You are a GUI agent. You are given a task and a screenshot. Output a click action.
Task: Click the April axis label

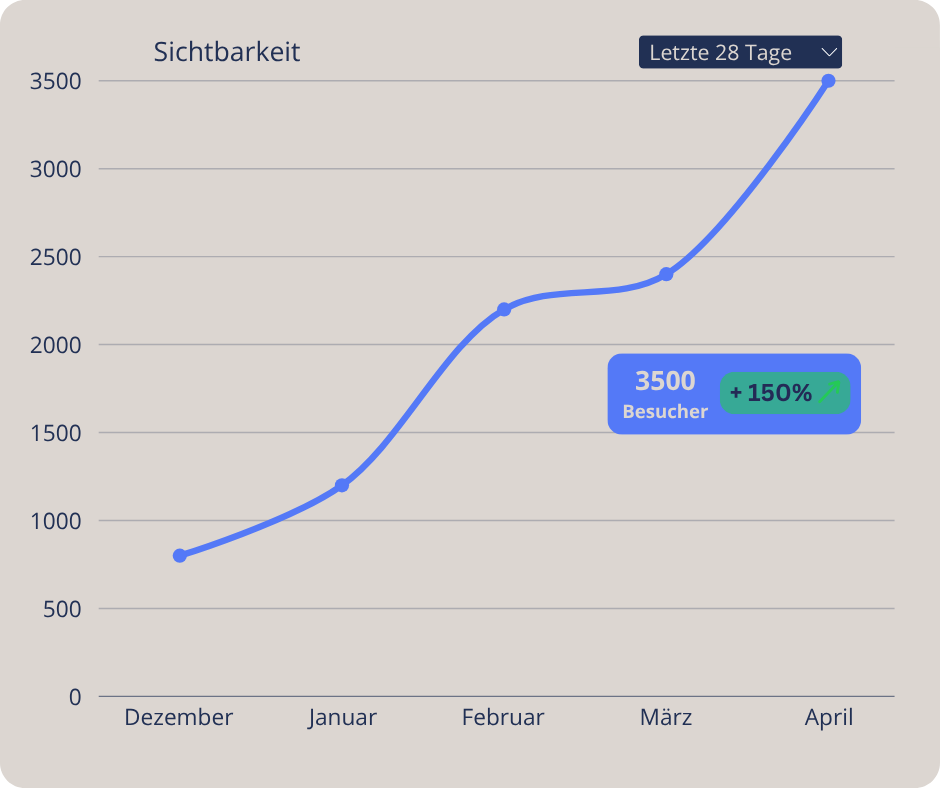pyautogui.click(x=829, y=718)
